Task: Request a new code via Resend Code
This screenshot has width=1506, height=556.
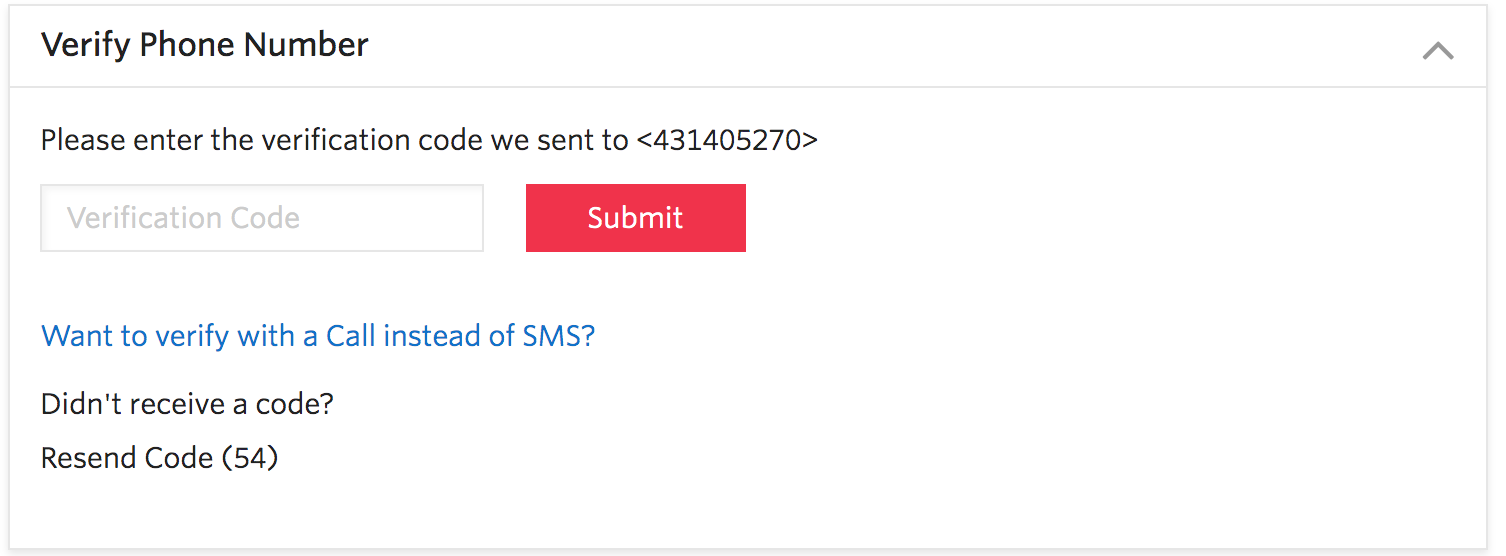Action: (x=159, y=458)
